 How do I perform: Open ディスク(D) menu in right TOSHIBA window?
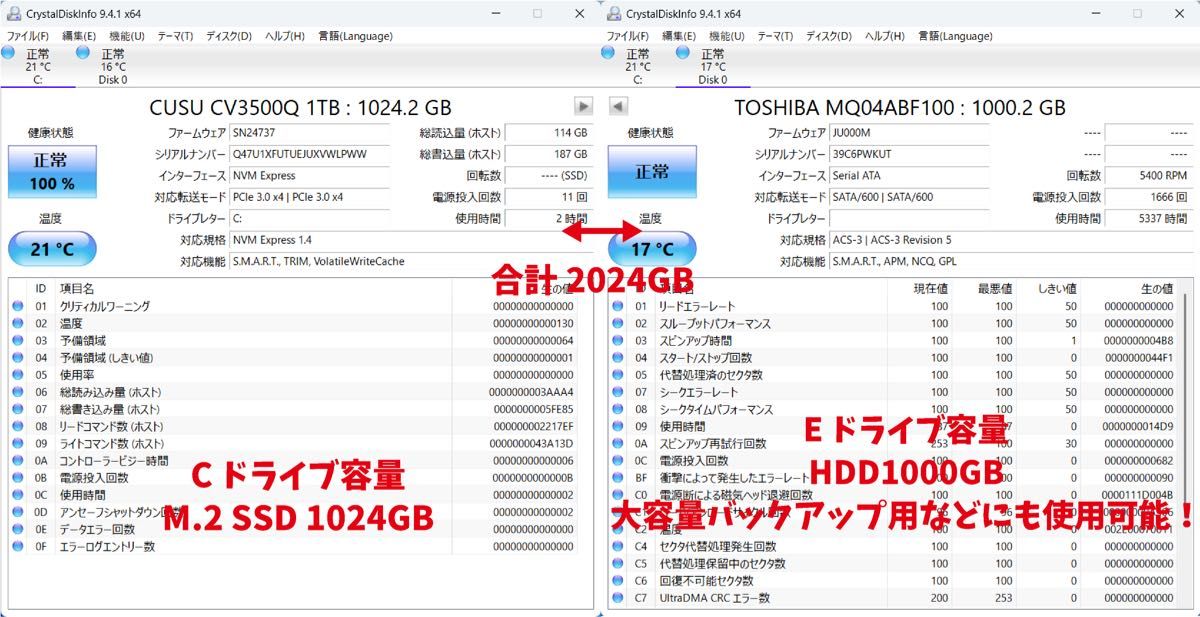pyautogui.click(x=829, y=36)
